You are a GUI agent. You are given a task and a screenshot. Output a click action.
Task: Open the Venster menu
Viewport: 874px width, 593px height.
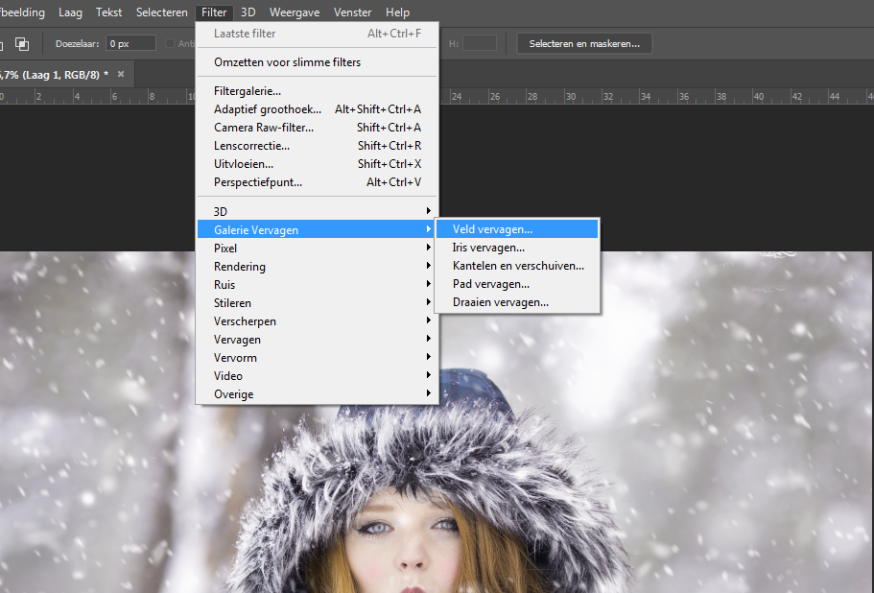pyautogui.click(x=351, y=12)
